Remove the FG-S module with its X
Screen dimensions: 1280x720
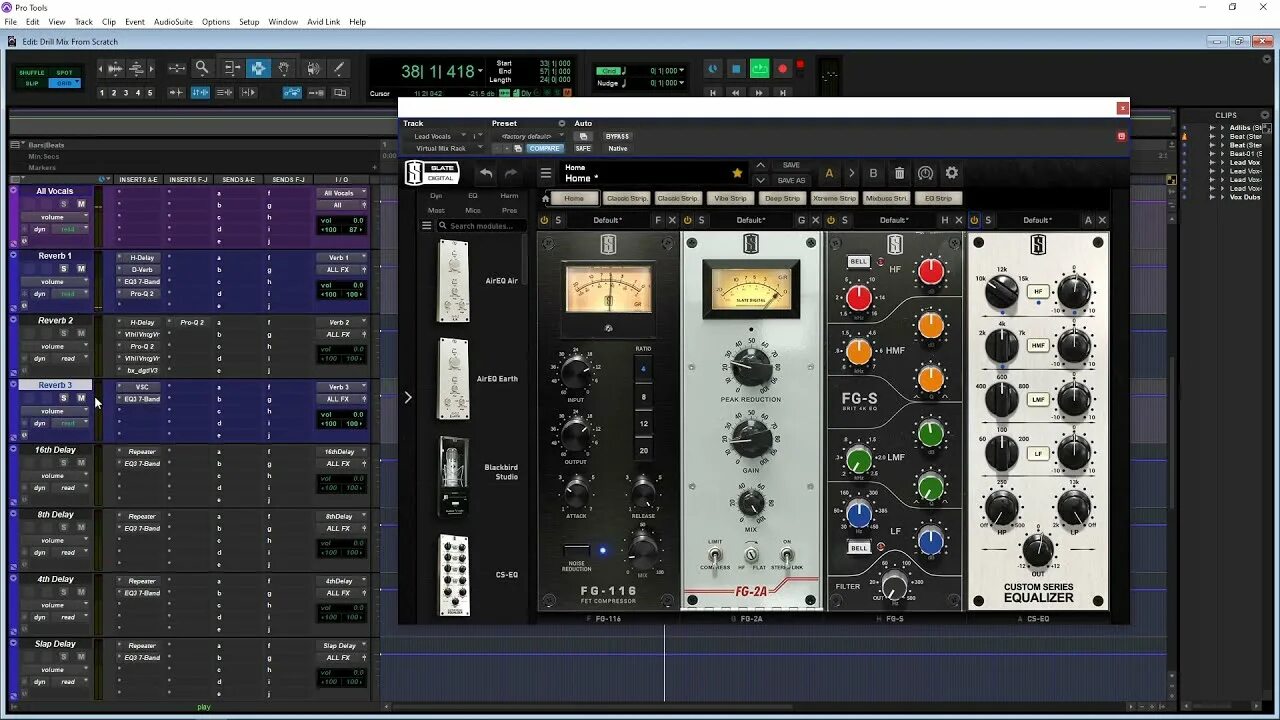[x=959, y=220]
